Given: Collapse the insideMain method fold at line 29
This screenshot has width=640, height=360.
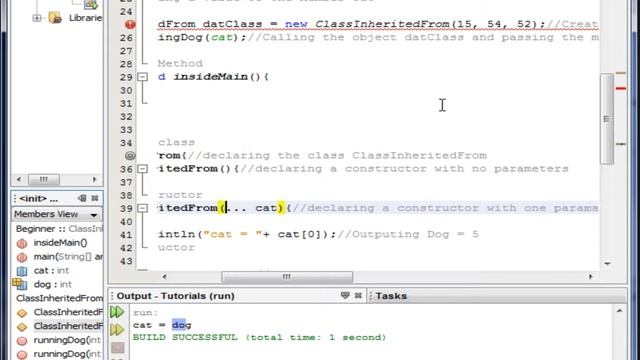Looking at the screenshot, I should [142, 77].
